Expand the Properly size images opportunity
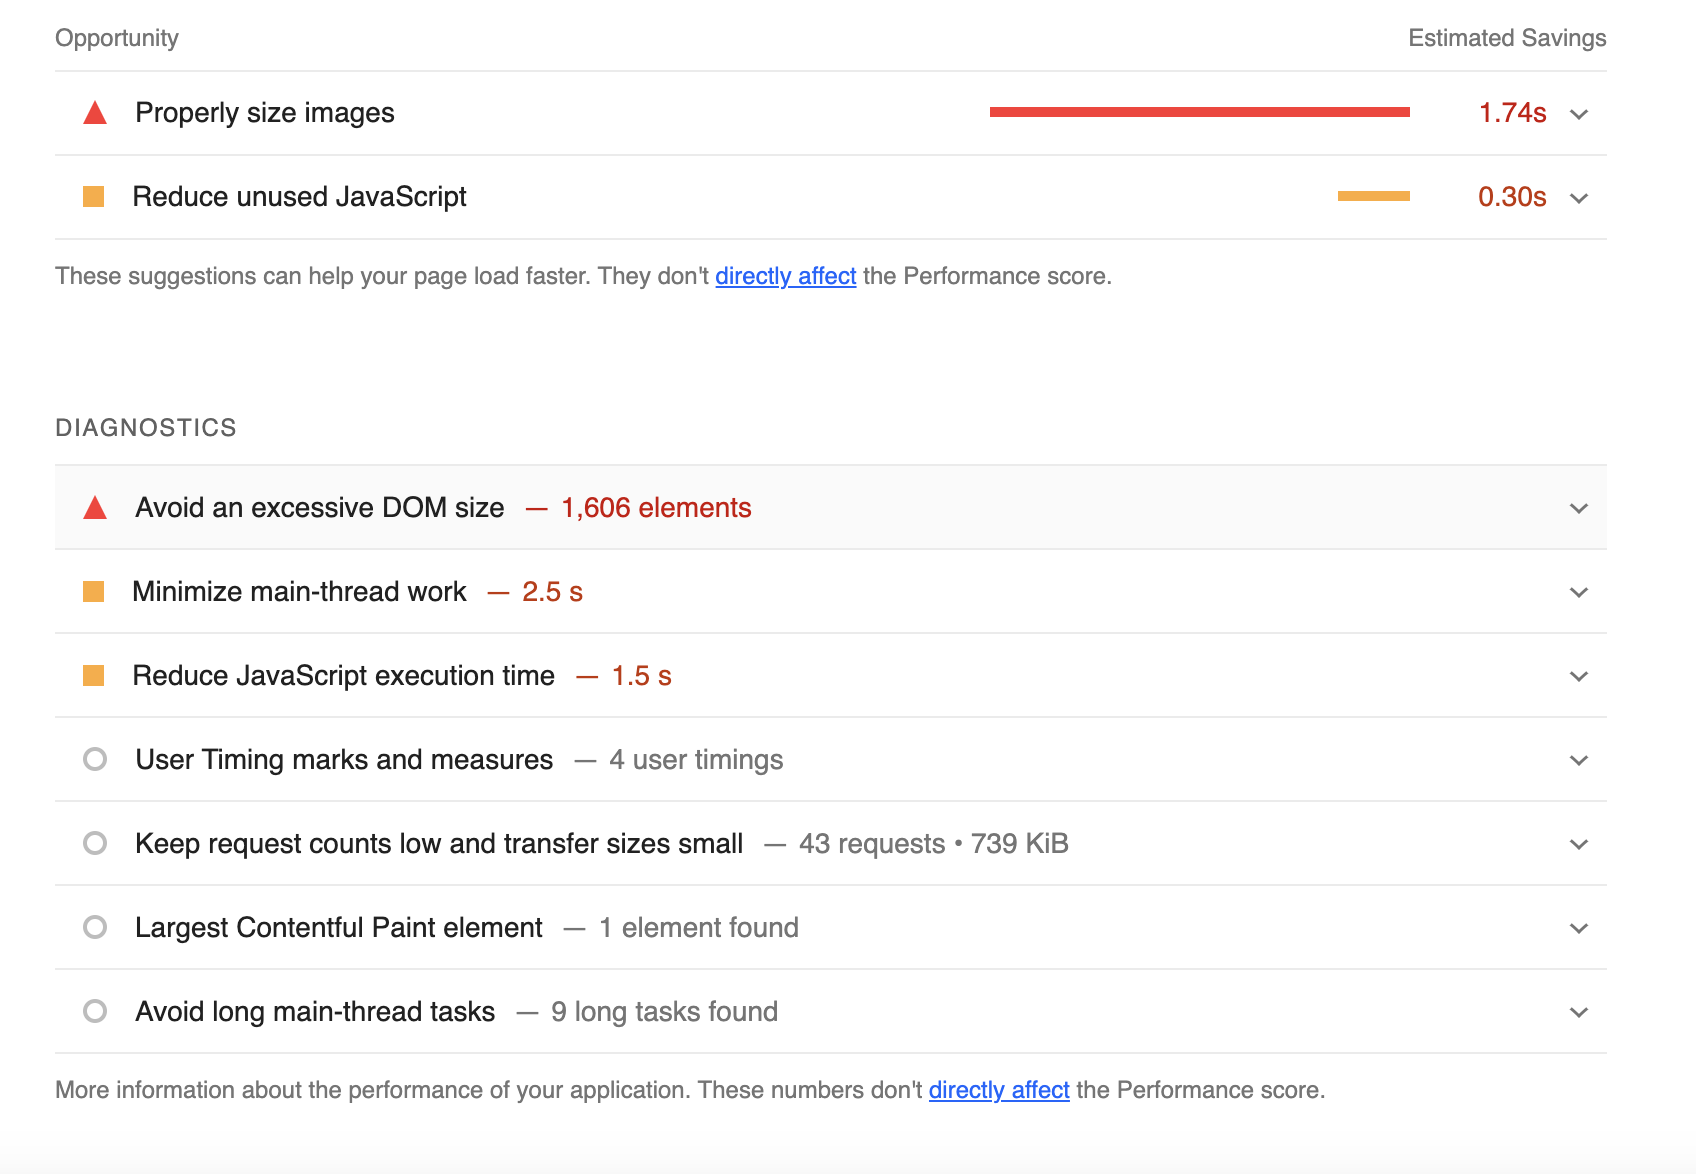 1578,114
